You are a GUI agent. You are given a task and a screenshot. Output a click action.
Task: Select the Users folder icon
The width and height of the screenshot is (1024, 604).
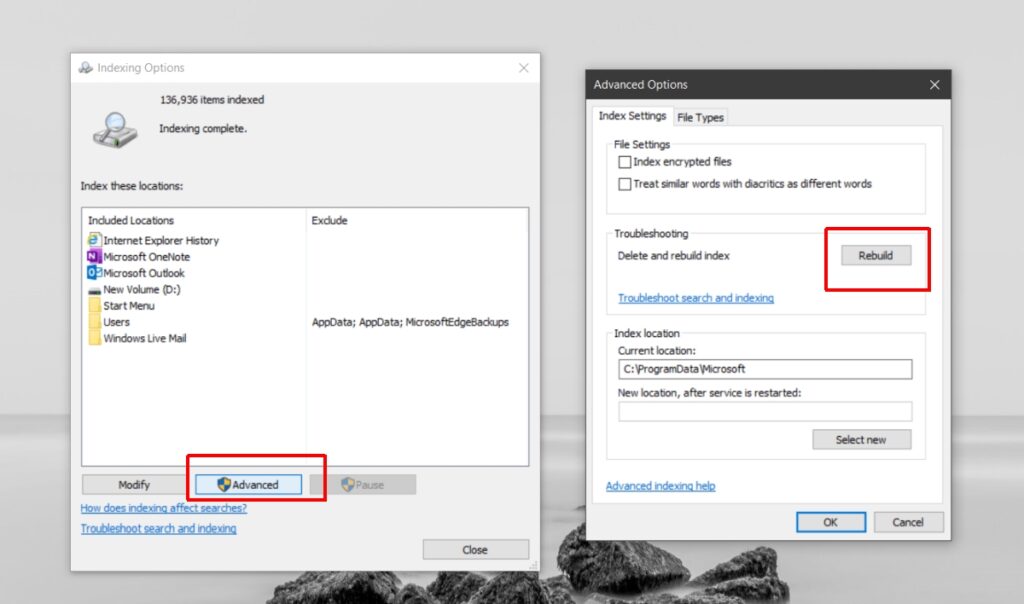(x=93, y=321)
